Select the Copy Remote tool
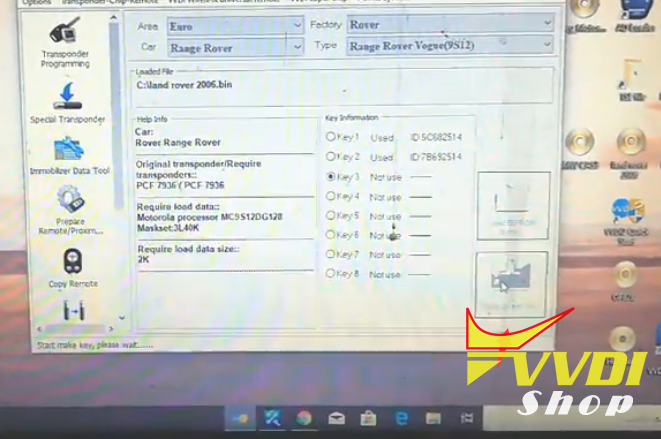 click(73, 268)
